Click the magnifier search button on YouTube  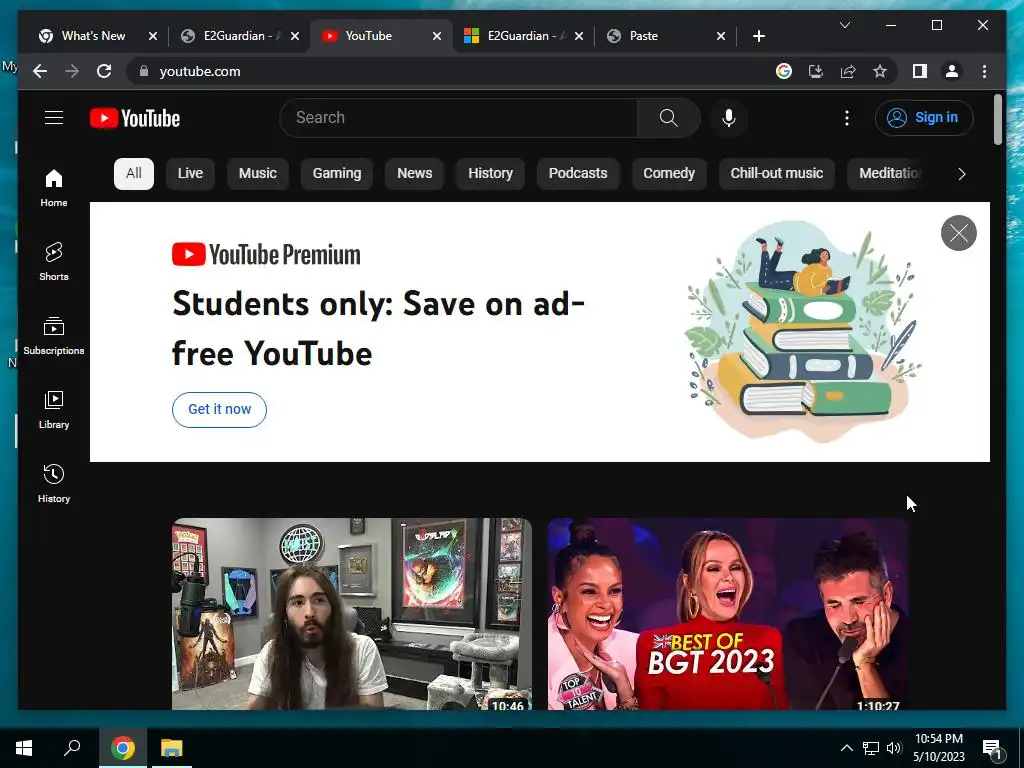click(x=668, y=118)
